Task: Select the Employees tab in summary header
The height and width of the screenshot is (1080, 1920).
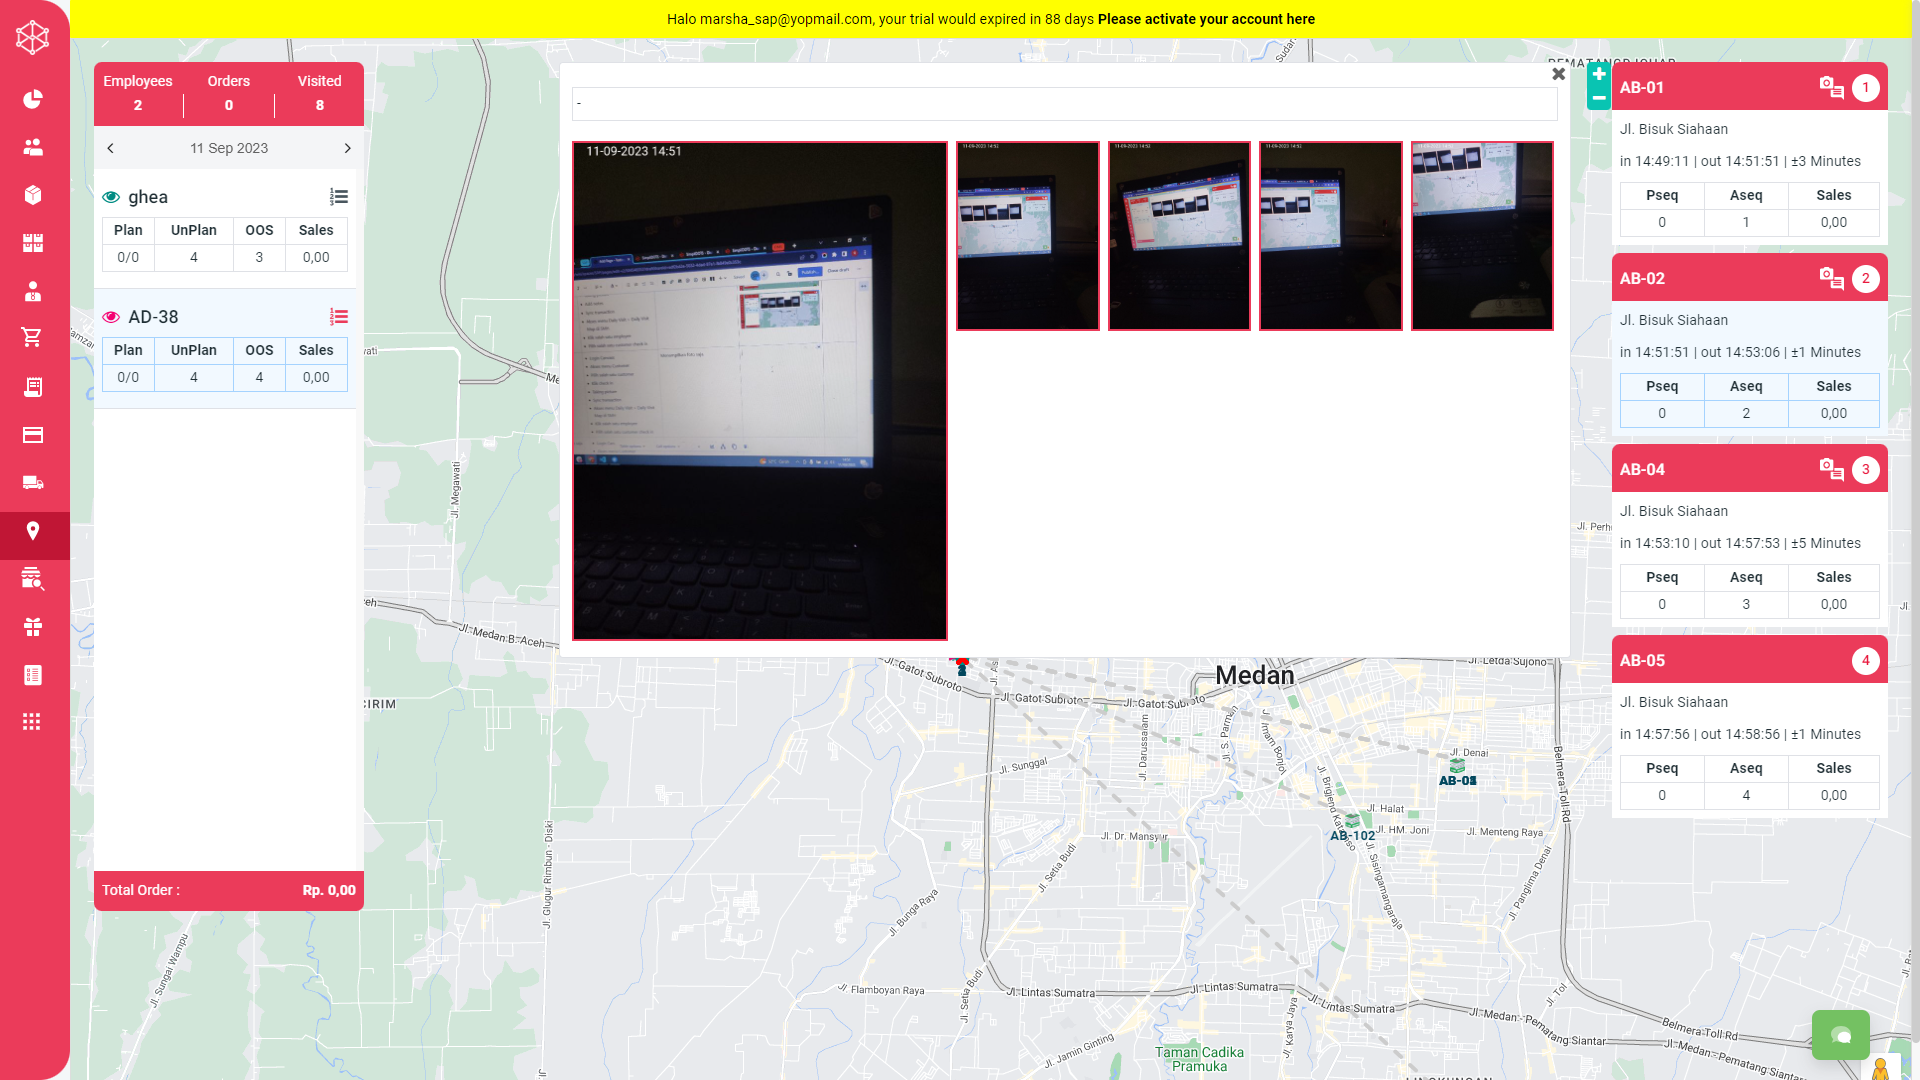Action: (x=138, y=93)
